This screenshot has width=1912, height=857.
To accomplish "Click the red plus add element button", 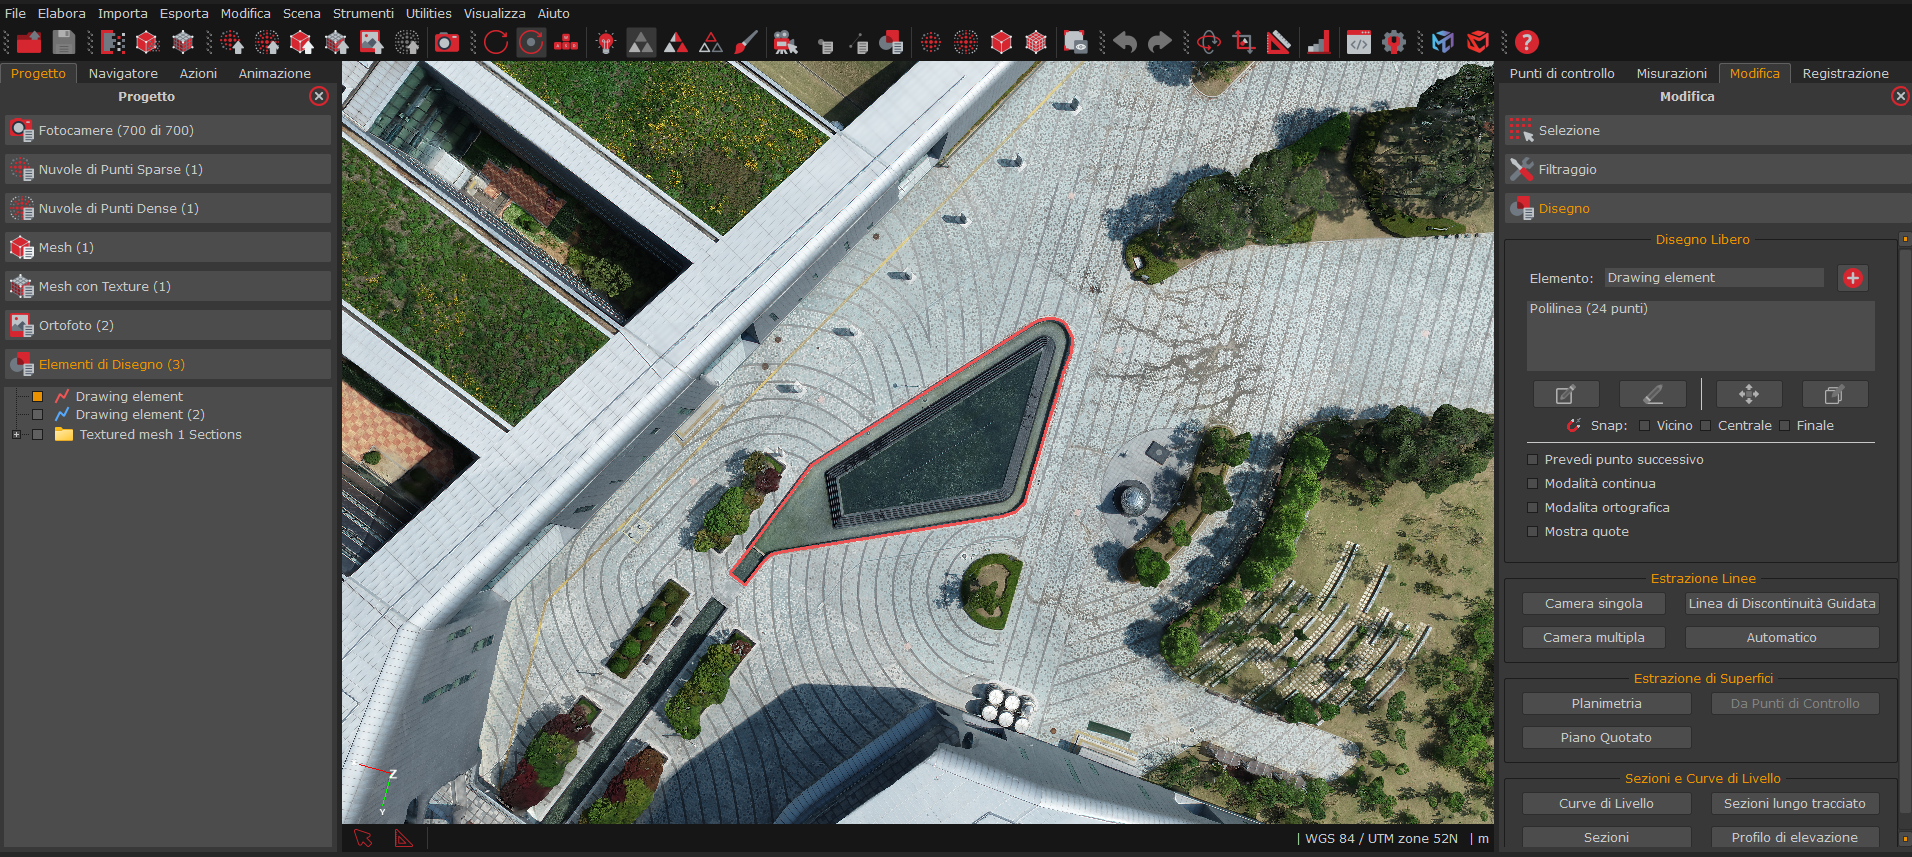I will click(x=1853, y=278).
